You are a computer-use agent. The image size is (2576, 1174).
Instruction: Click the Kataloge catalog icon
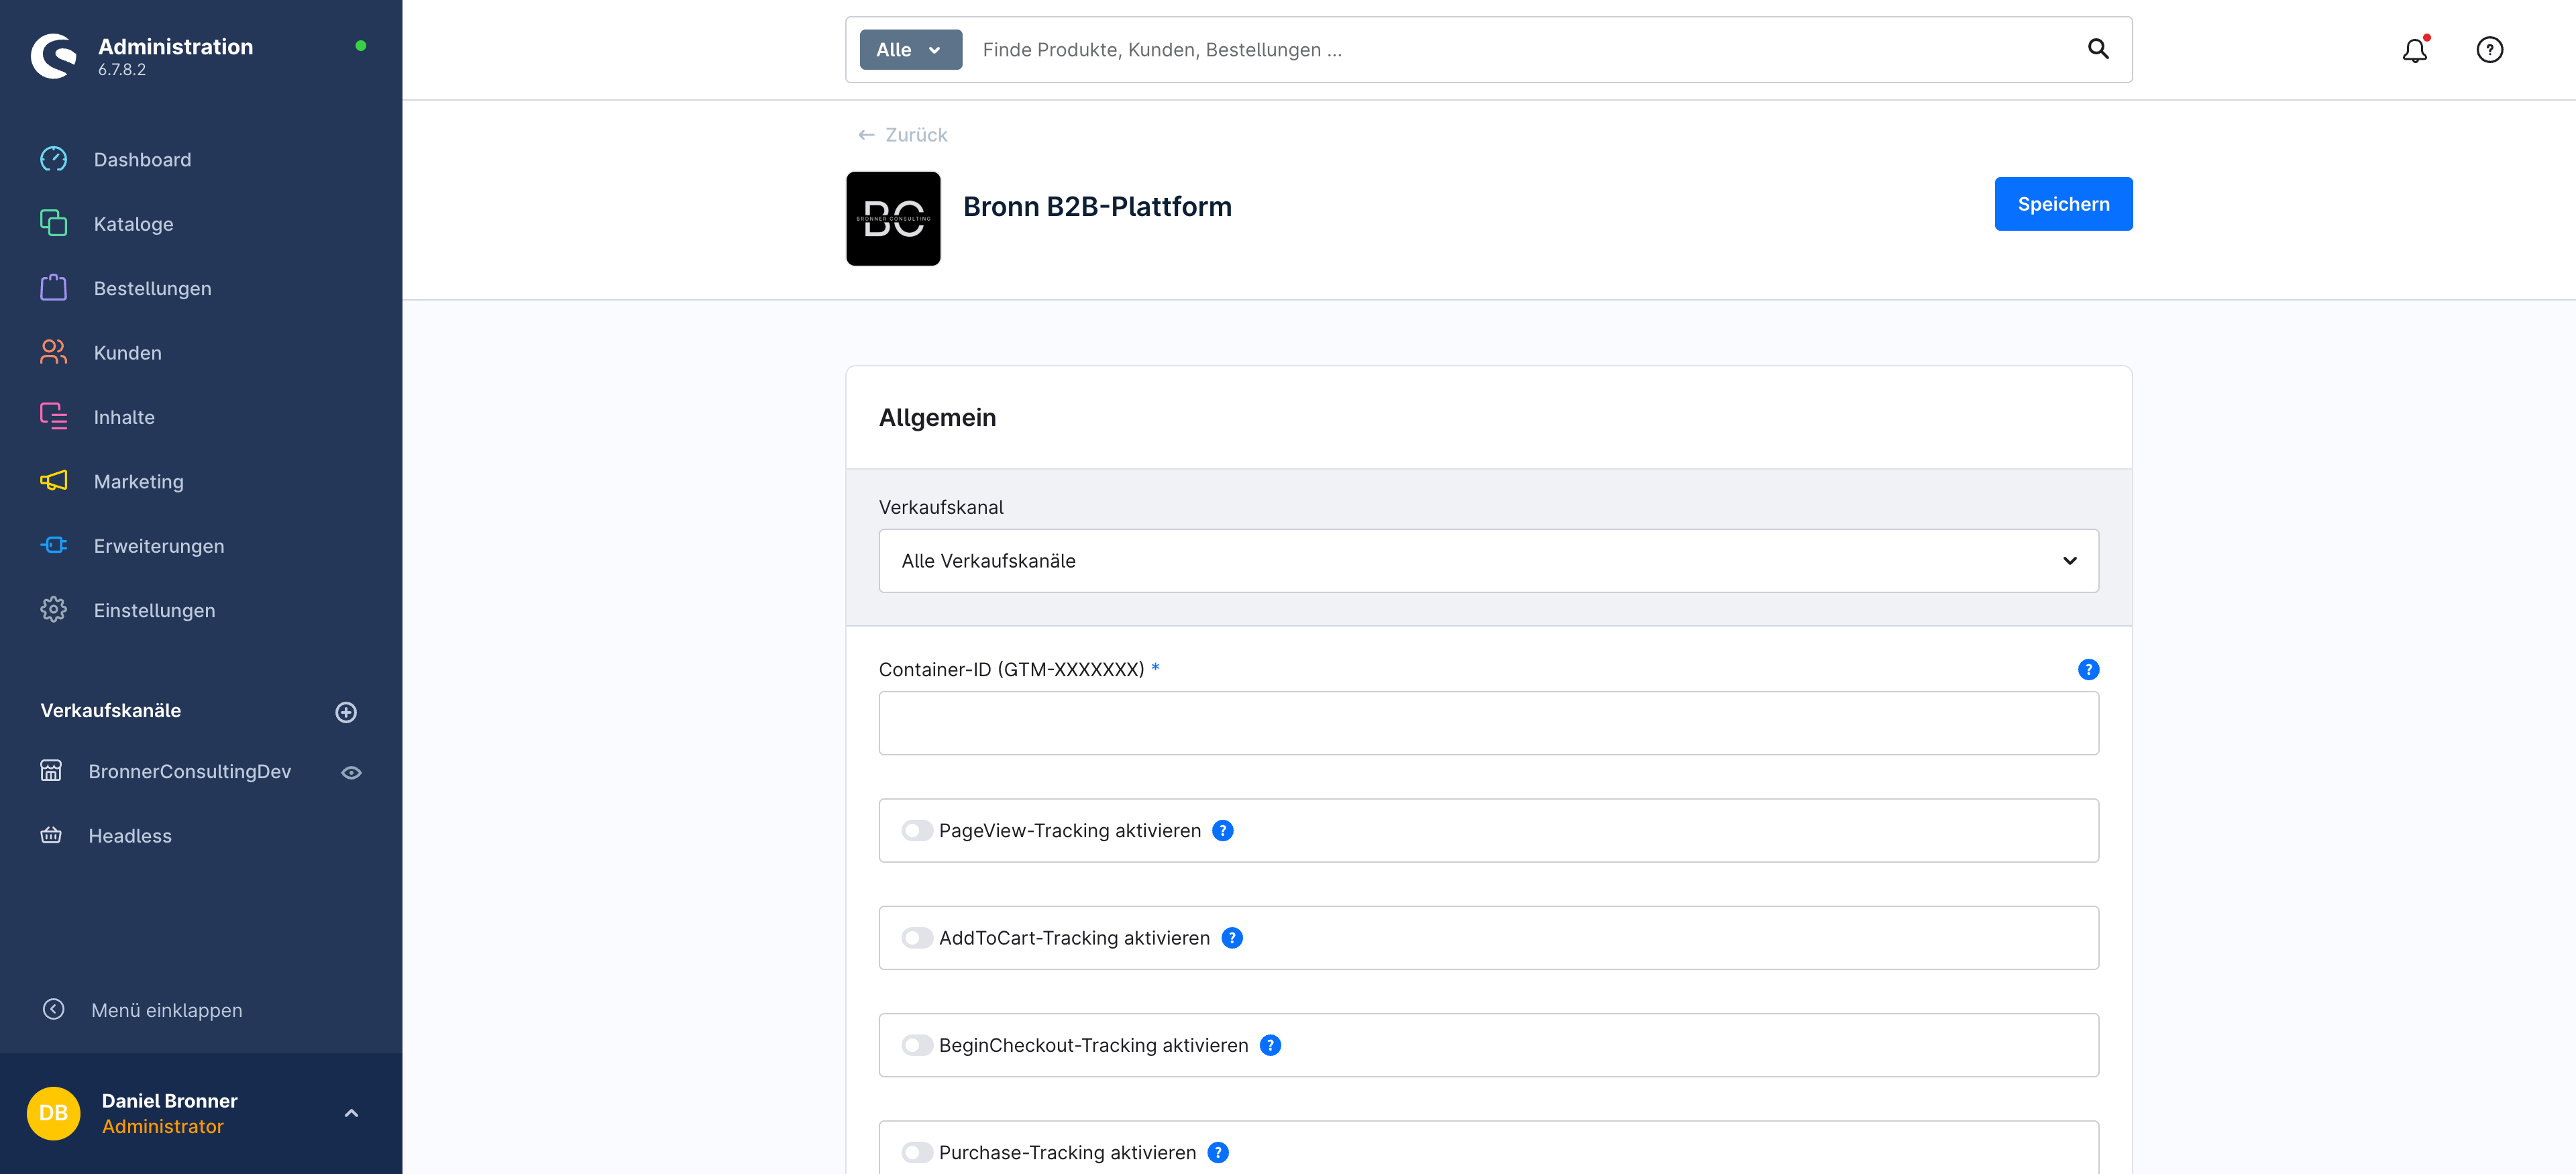click(x=54, y=223)
